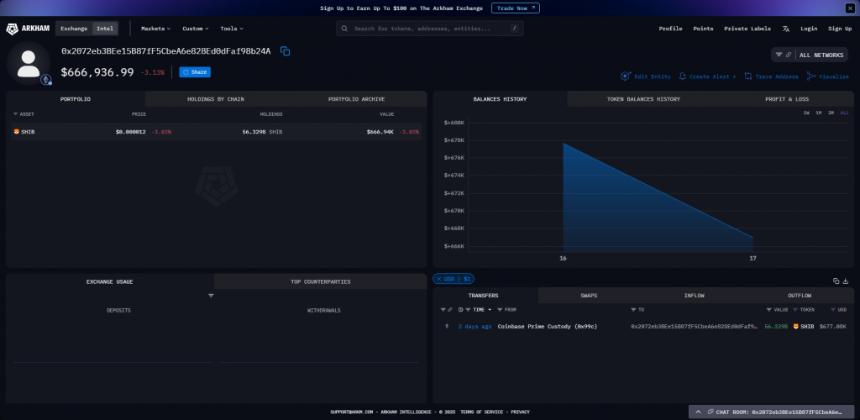Select the 1W chart time range

(x=806, y=113)
